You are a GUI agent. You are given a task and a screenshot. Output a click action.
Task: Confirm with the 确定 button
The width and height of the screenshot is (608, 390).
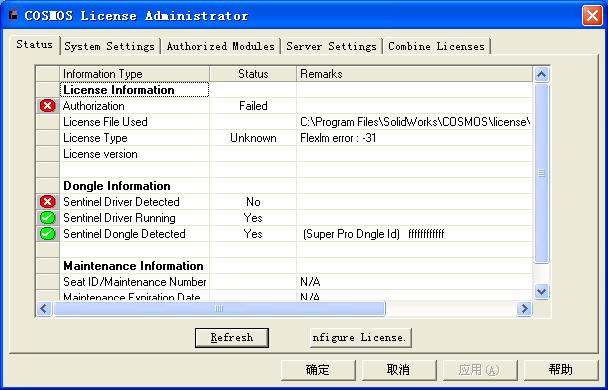318,370
